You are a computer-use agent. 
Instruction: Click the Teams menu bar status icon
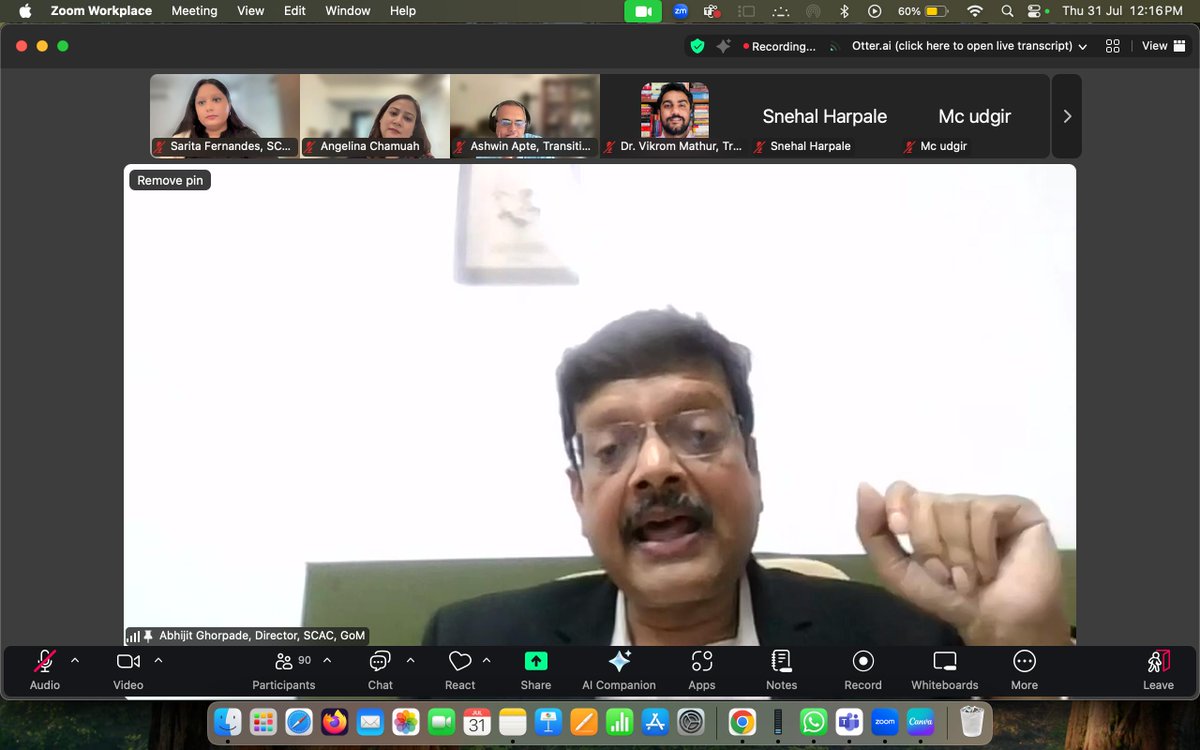[712, 11]
